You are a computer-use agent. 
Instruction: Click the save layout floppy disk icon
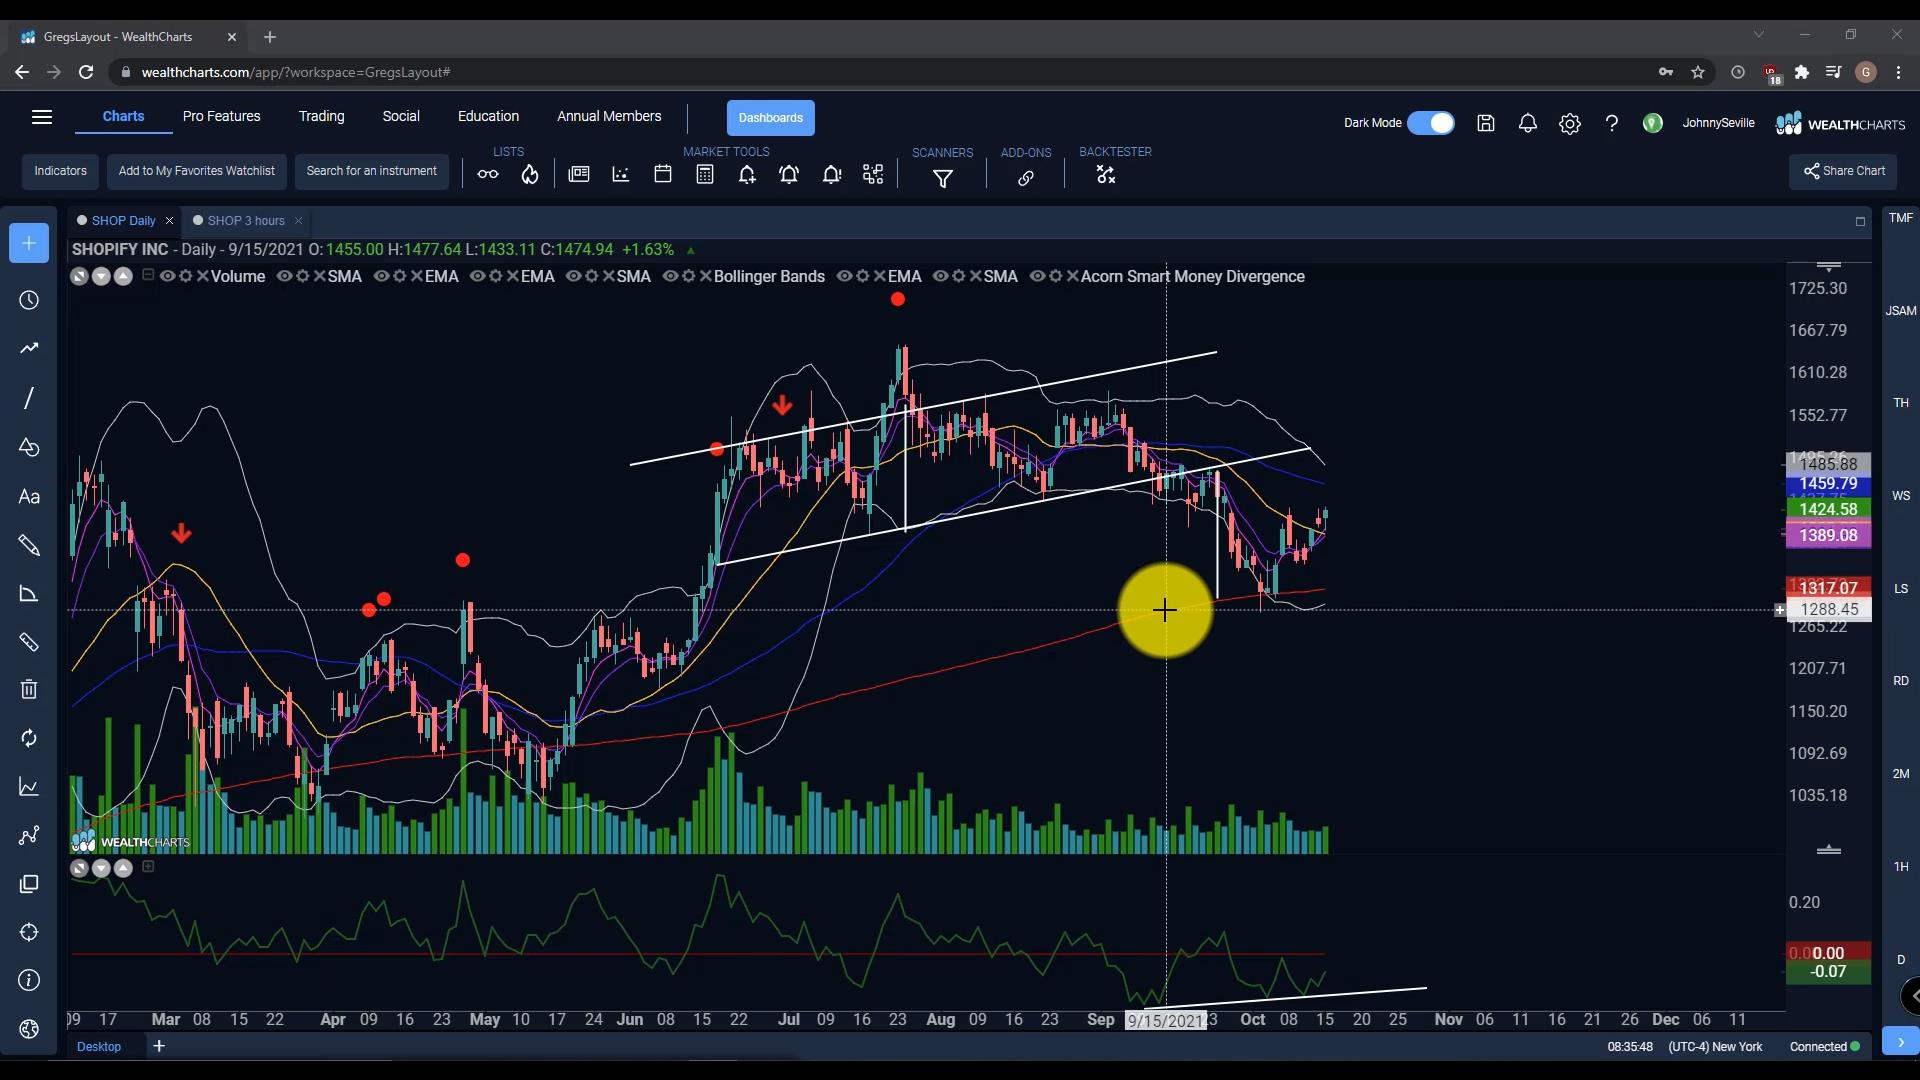1486,123
